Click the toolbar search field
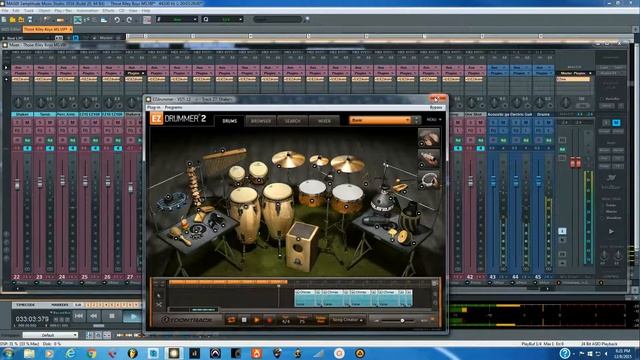Screen dimensions: 640x360 click(x=277, y=19)
